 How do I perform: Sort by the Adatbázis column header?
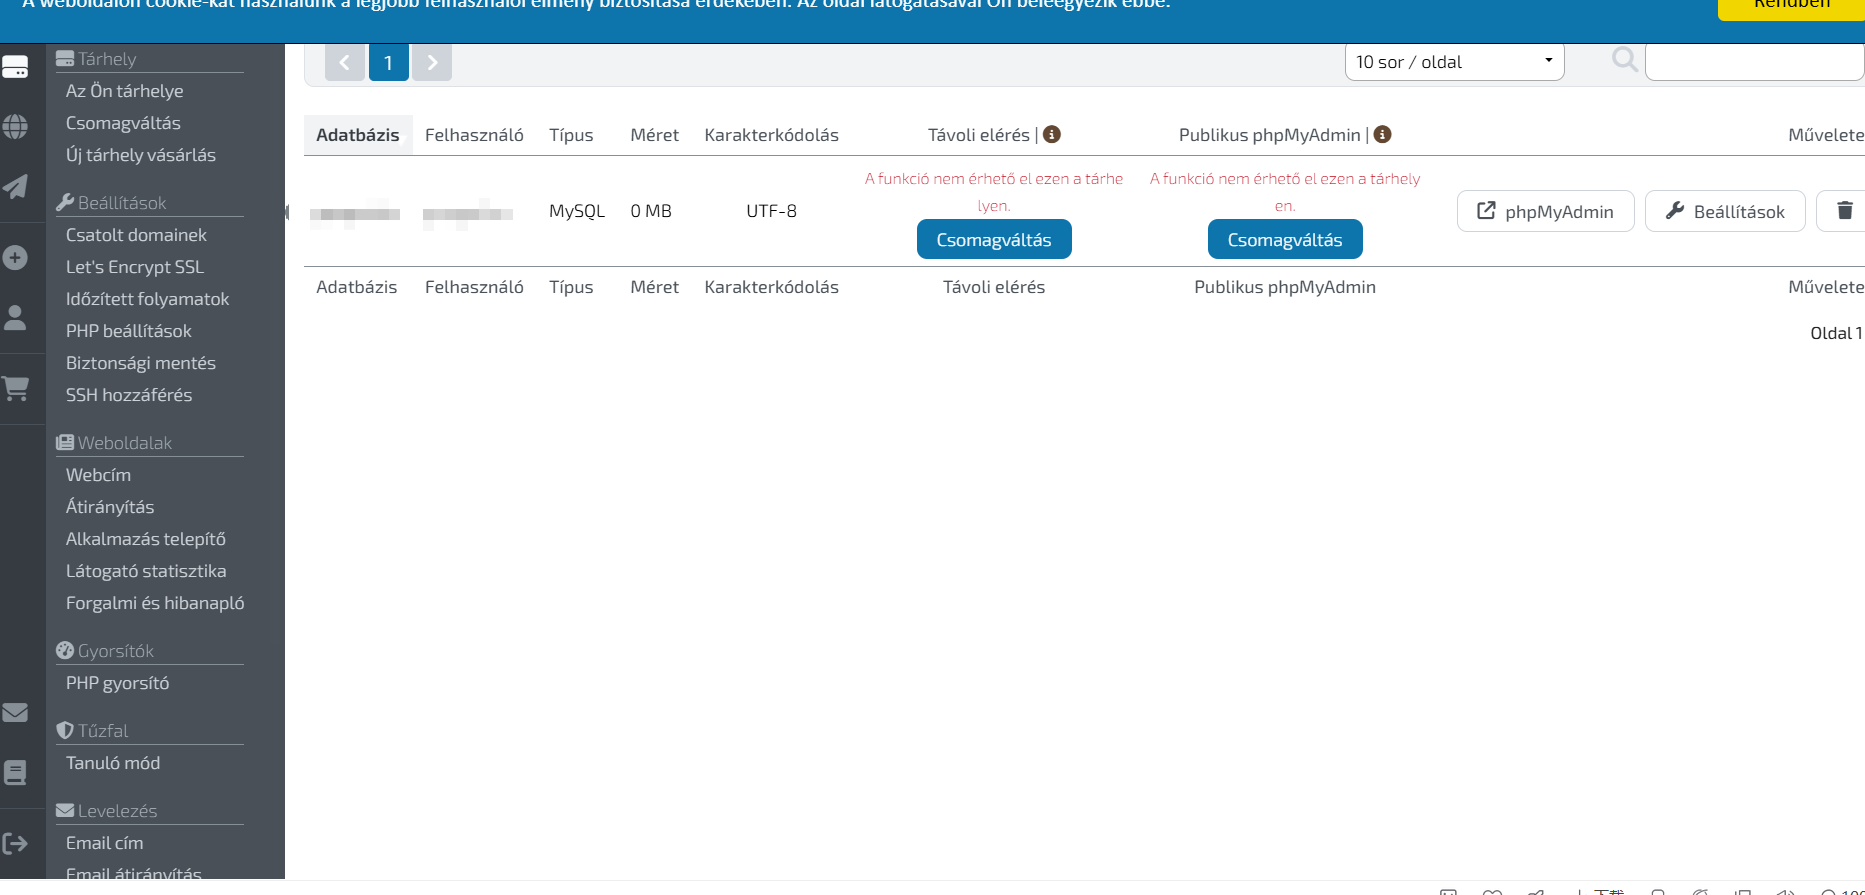coord(358,135)
